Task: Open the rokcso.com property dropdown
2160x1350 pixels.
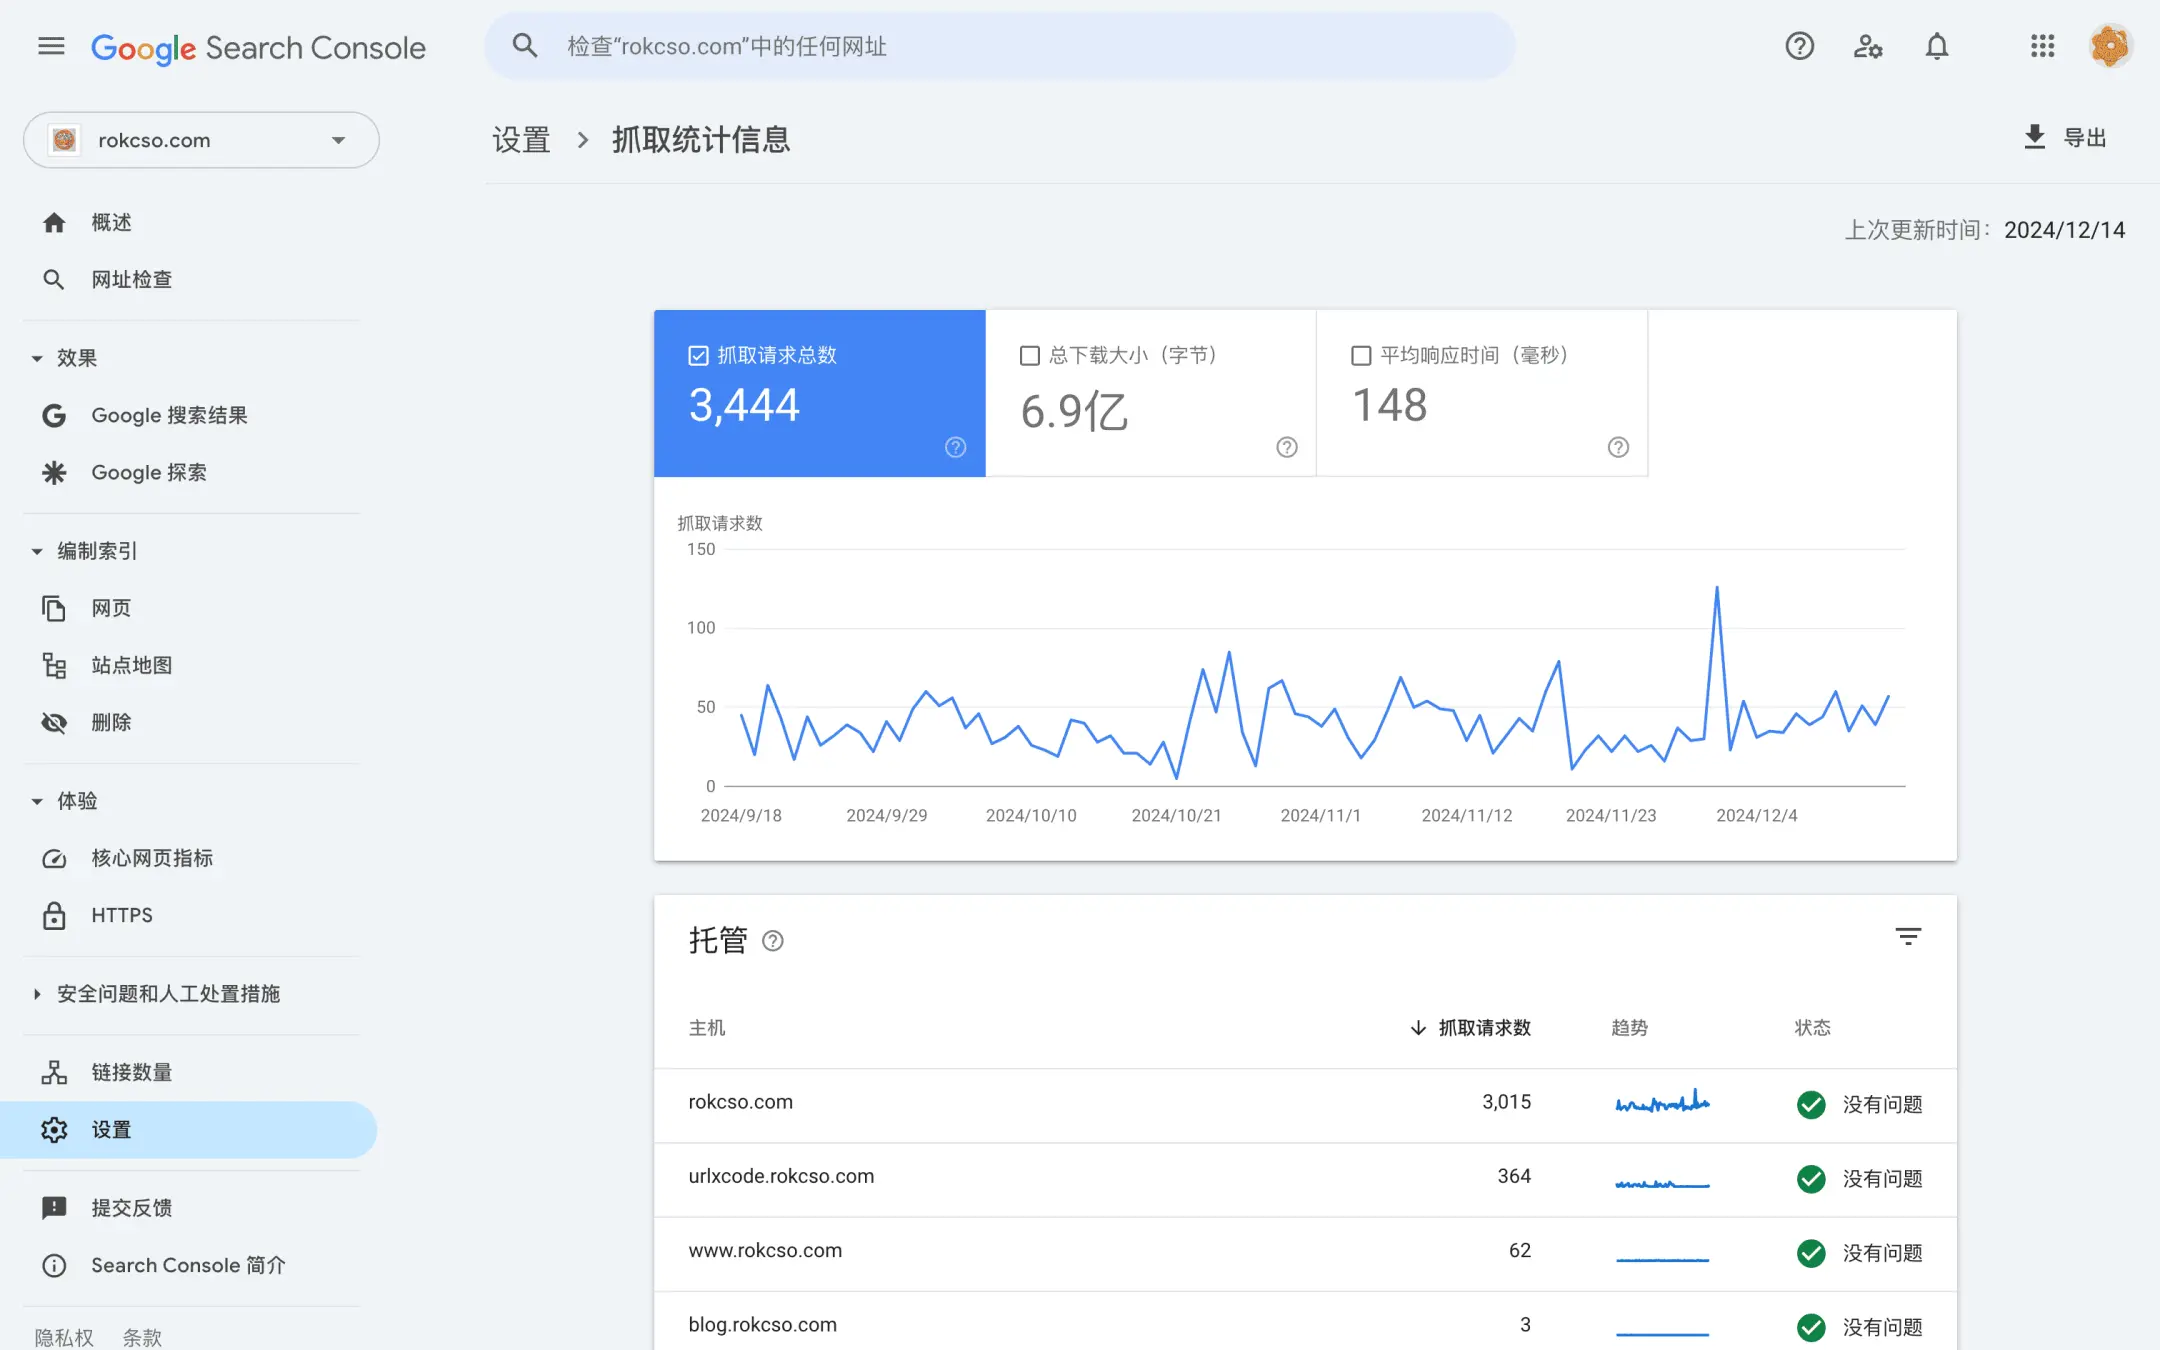Action: [x=201, y=140]
